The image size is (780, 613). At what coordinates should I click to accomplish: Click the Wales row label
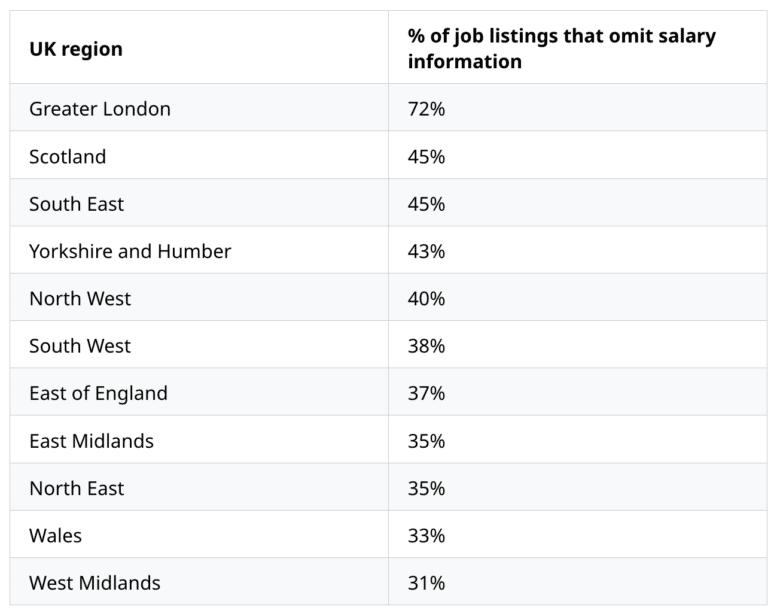pos(55,536)
